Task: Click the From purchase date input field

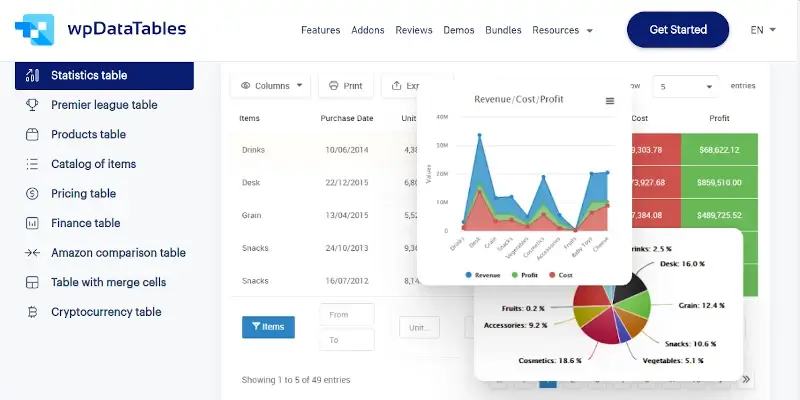Action: (346, 314)
